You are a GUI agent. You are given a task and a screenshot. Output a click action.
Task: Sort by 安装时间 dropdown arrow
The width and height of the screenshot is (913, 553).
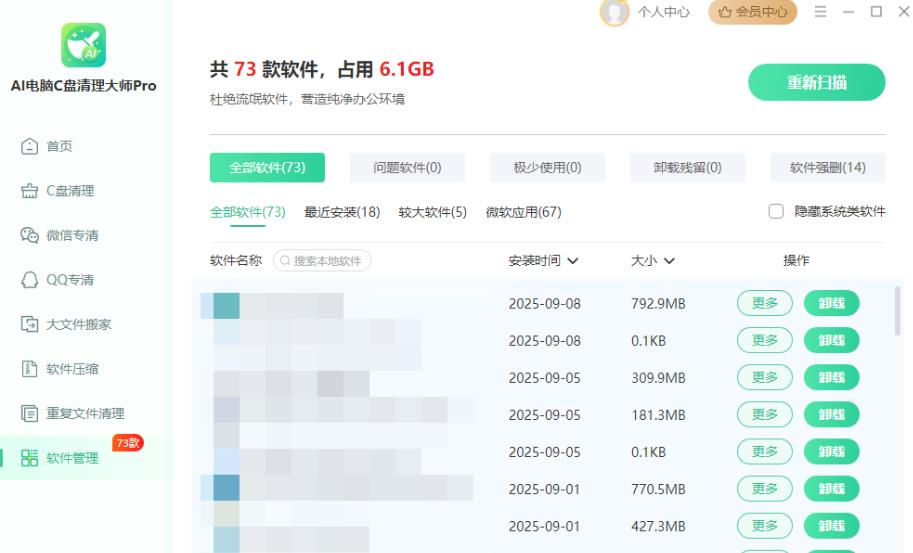(x=573, y=261)
